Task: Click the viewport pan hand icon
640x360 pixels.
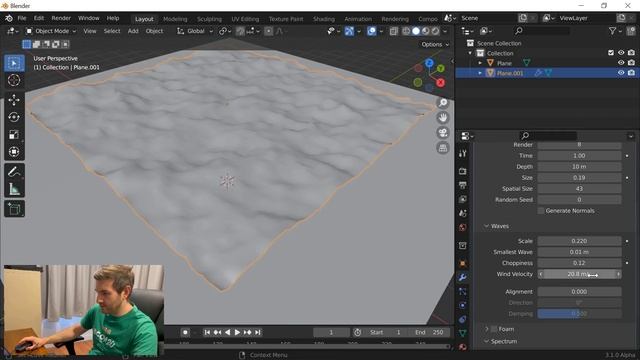Action: 443,118
